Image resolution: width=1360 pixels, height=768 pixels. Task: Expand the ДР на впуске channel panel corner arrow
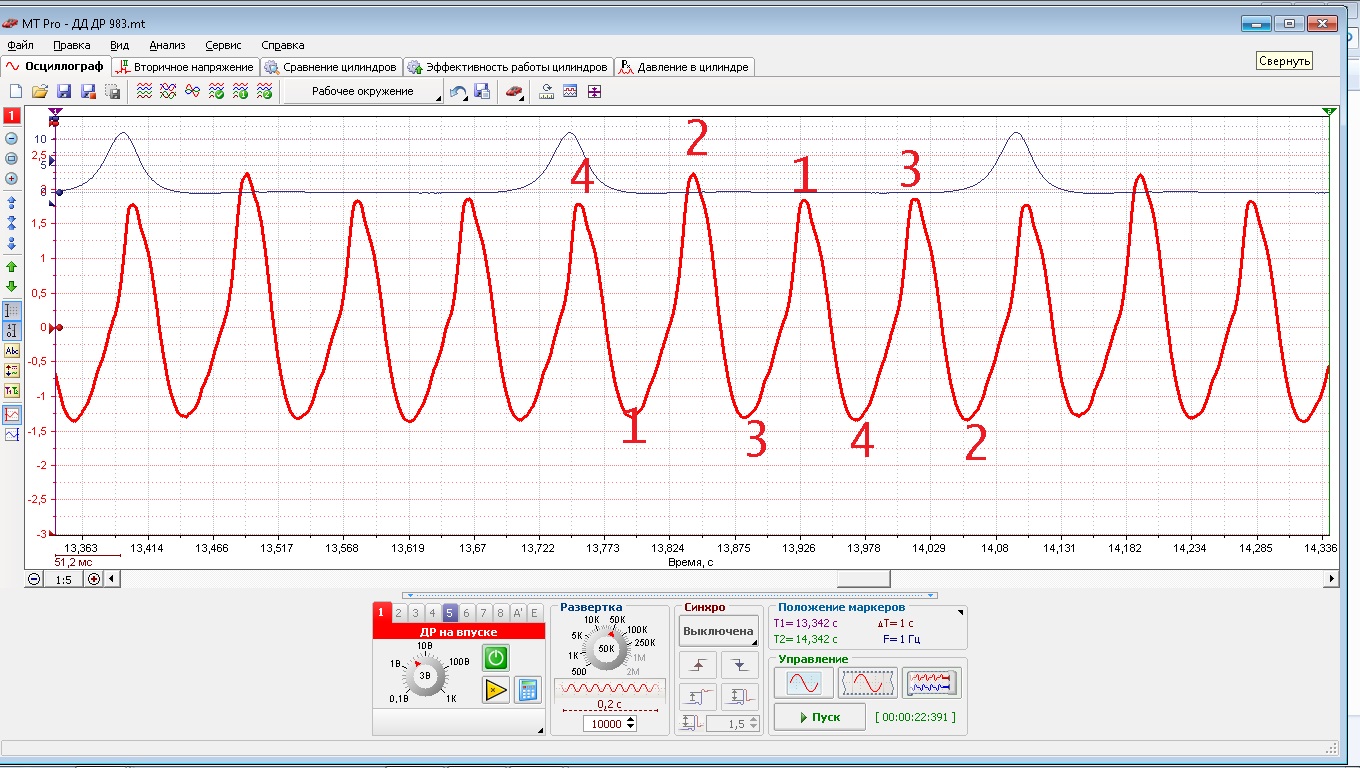(541, 732)
